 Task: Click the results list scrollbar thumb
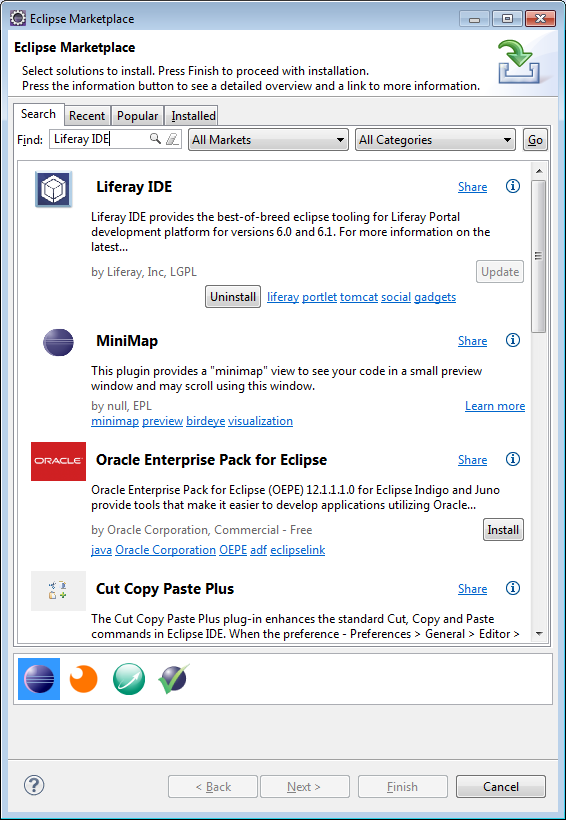(538, 256)
